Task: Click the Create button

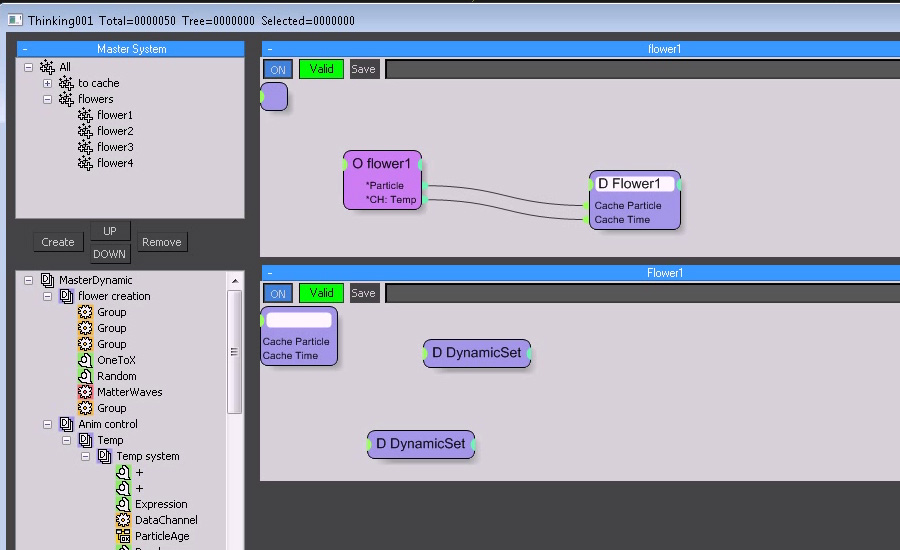Action: pos(58,242)
